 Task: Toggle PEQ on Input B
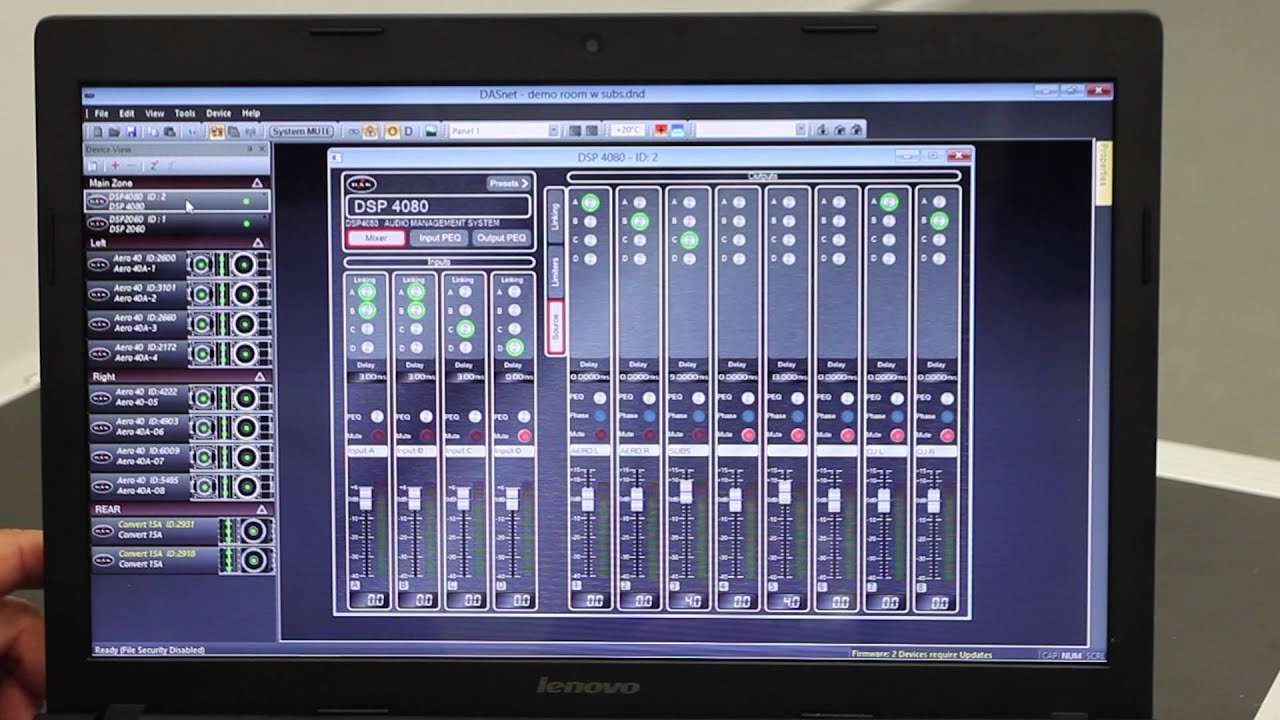(426, 416)
